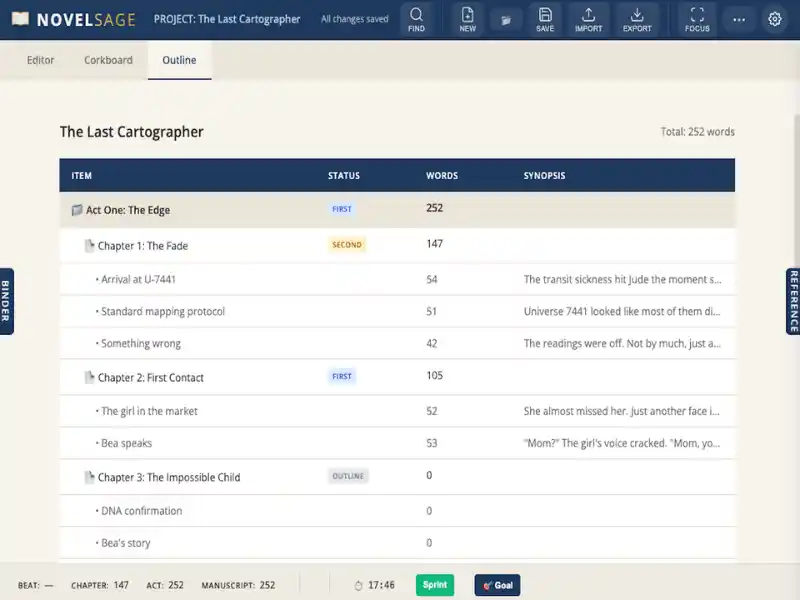Switch to the Corkboard tab
The image size is (800, 600).
click(108, 60)
